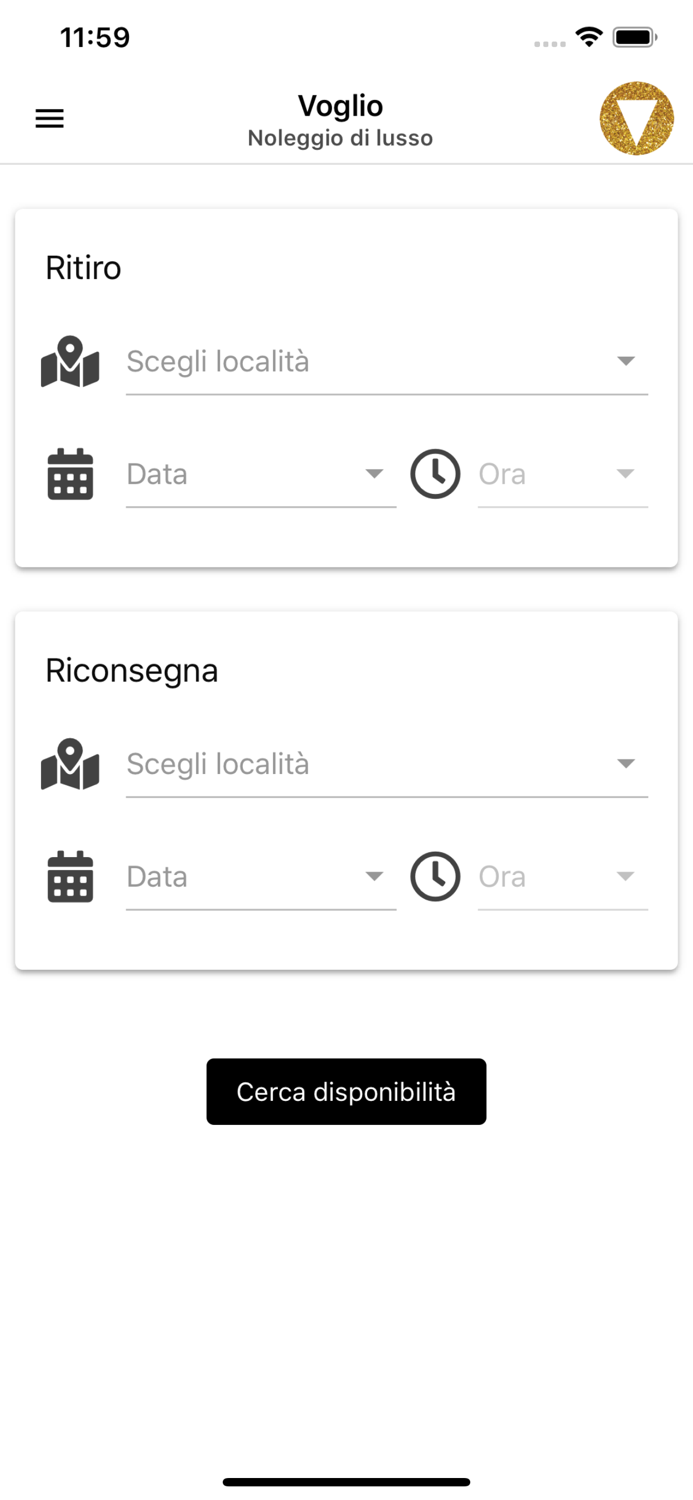The width and height of the screenshot is (693, 1500).
Task: Click the calendar icon in Riconsegna section
Action: click(x=70, y=877)
